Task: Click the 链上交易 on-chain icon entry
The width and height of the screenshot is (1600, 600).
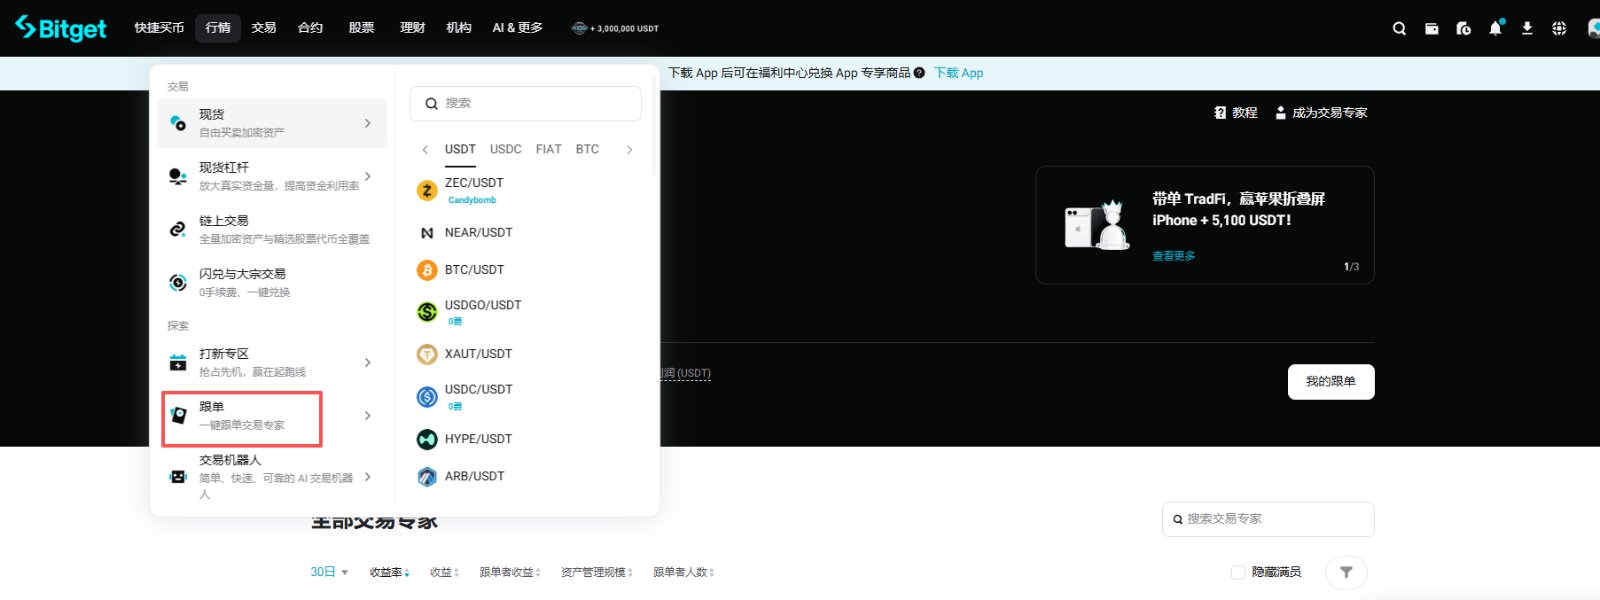Action: (x=272, y=229)
